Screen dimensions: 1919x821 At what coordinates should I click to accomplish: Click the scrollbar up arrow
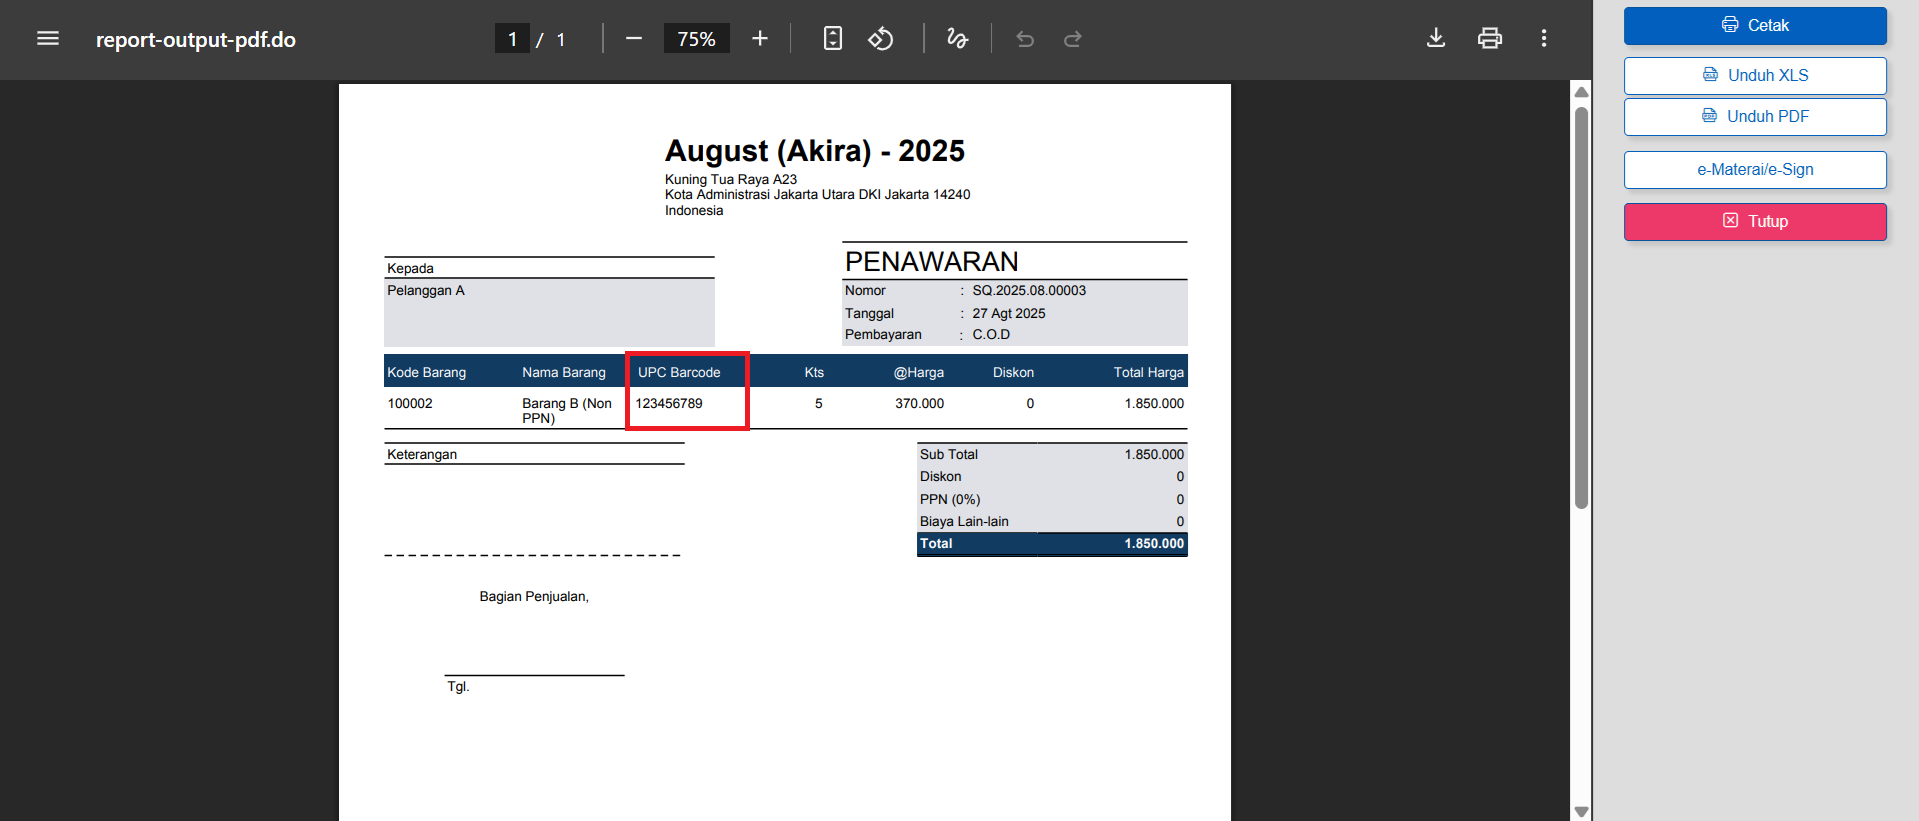tap(1581, 92)
